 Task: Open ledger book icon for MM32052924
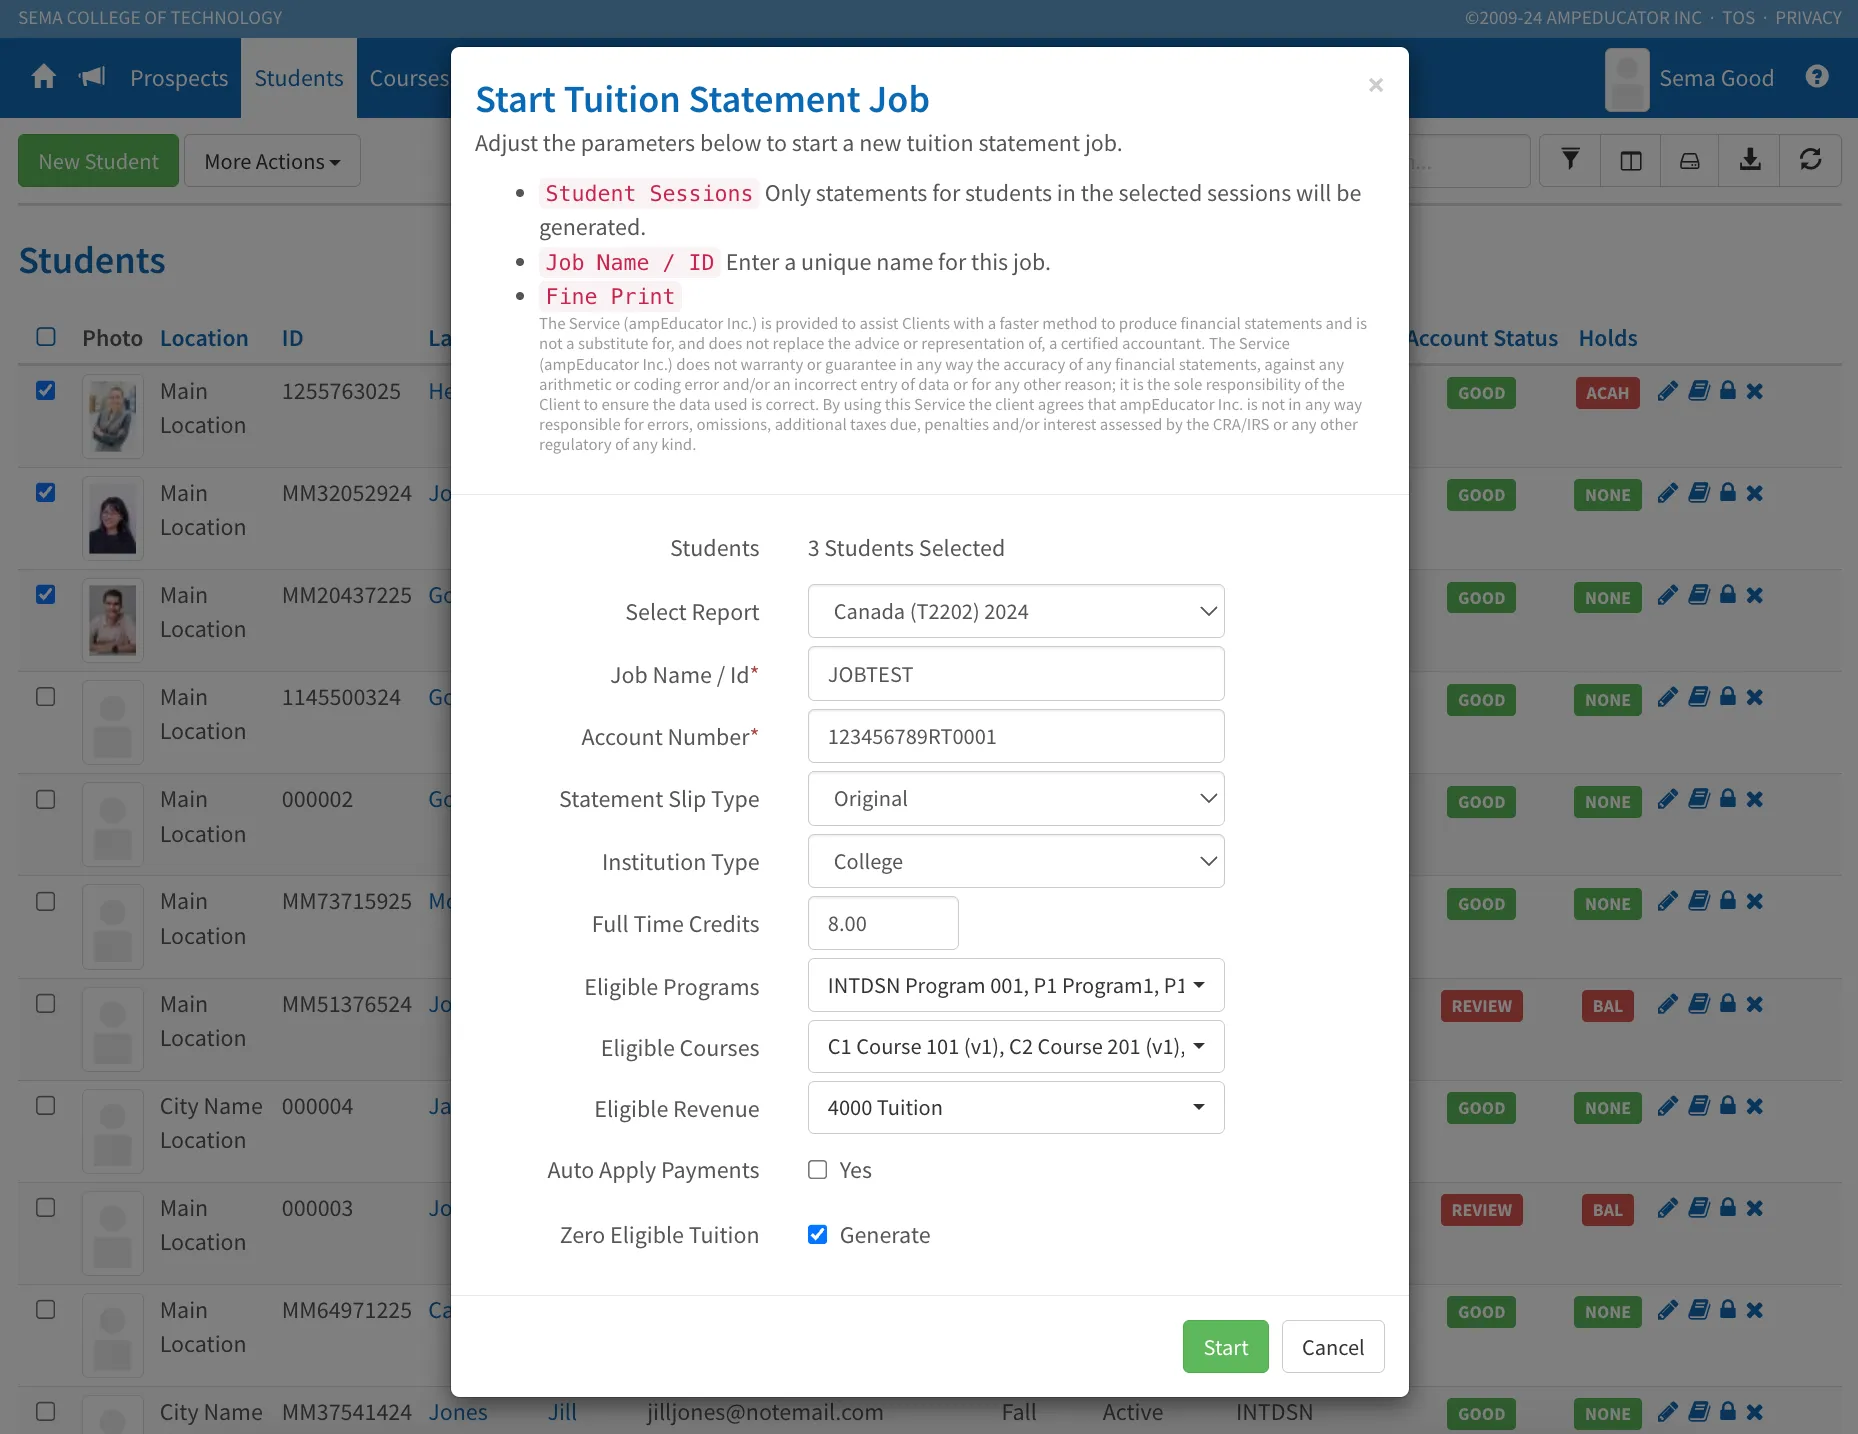click(1698, 493)
